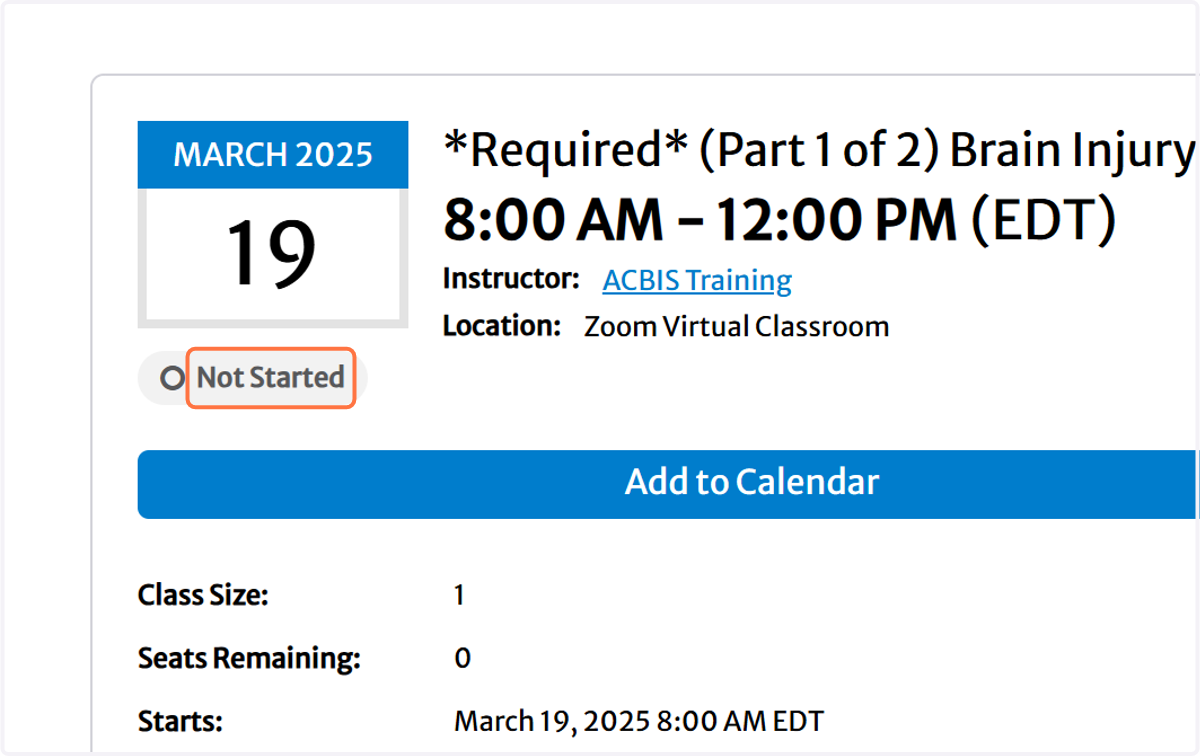The width and height of the screenshot is (1200, 756).
Task: Click the MARCH 2025 calendar header
Action: pos(273,155)
